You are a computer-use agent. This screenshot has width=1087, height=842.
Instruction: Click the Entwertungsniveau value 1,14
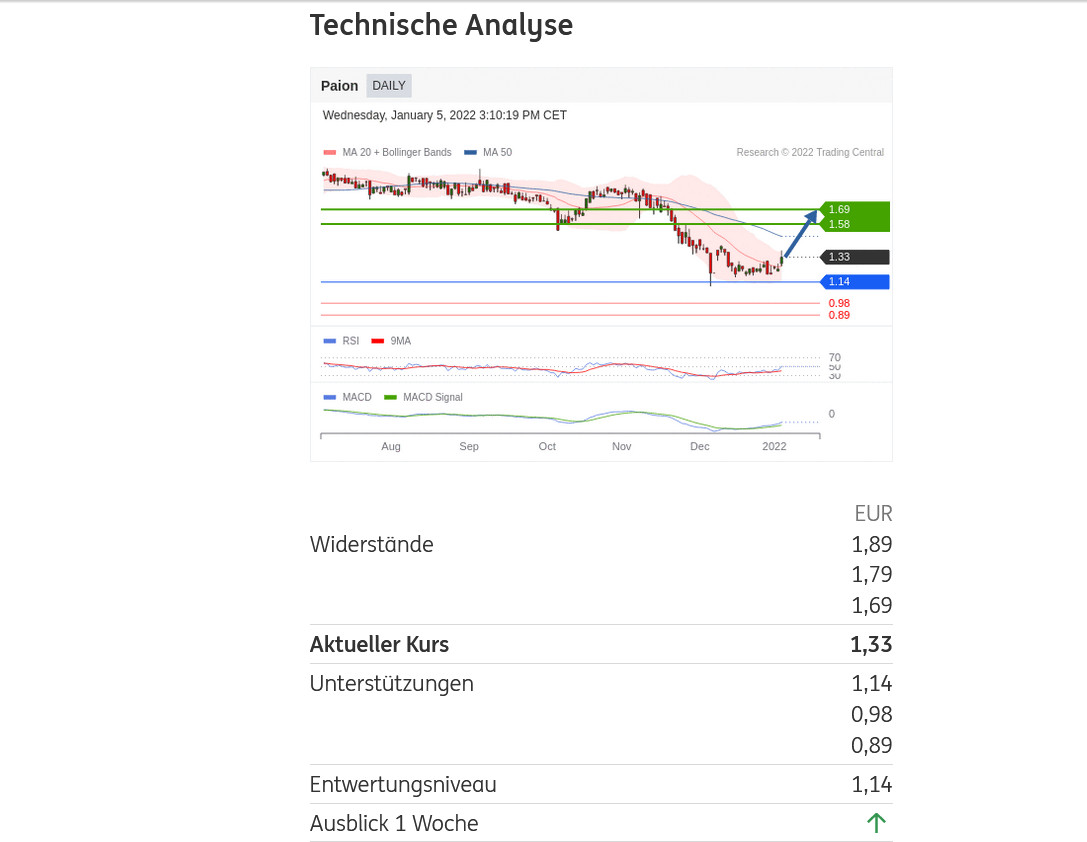coord(872,784)
